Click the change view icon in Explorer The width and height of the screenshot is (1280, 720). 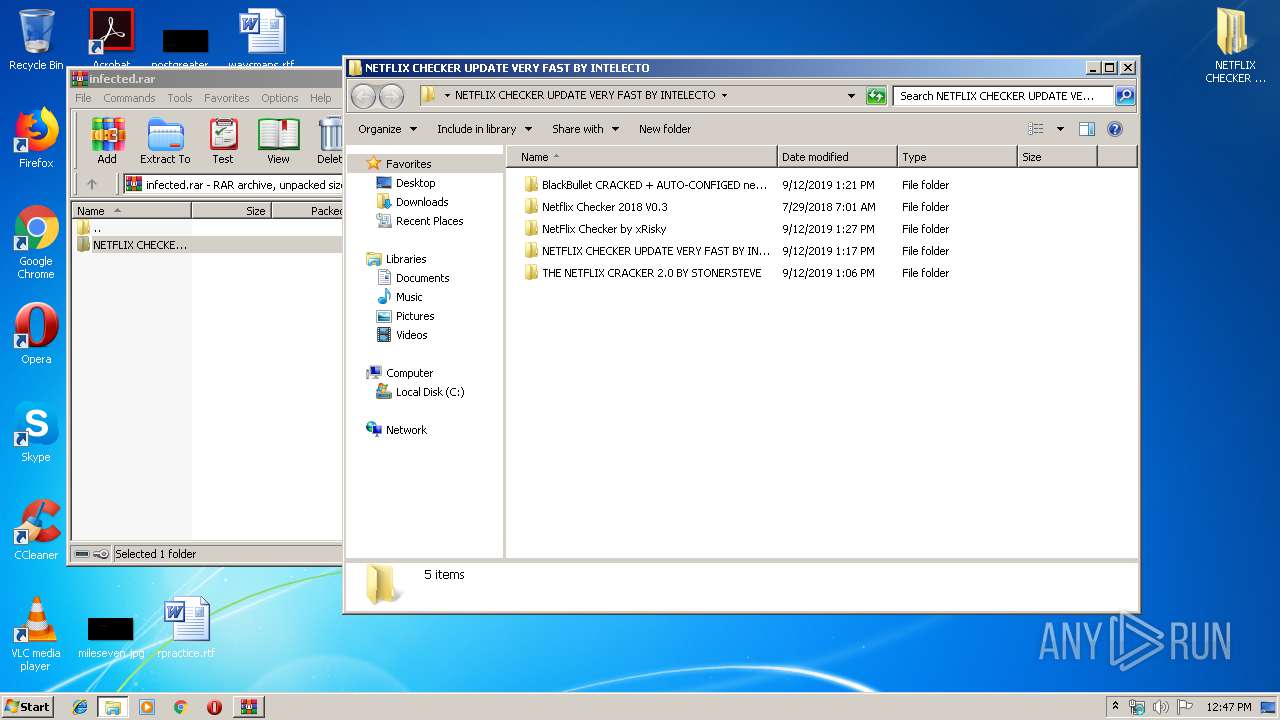click(x=1036, y=129)
